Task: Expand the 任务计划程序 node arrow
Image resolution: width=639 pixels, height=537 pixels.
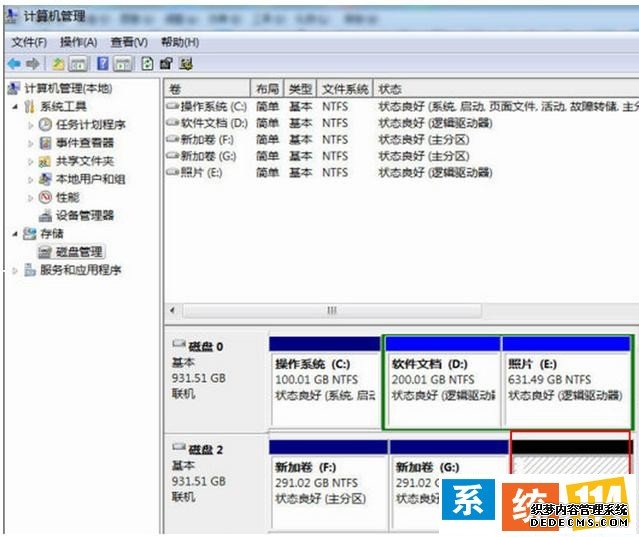Action: pos(31,125)
